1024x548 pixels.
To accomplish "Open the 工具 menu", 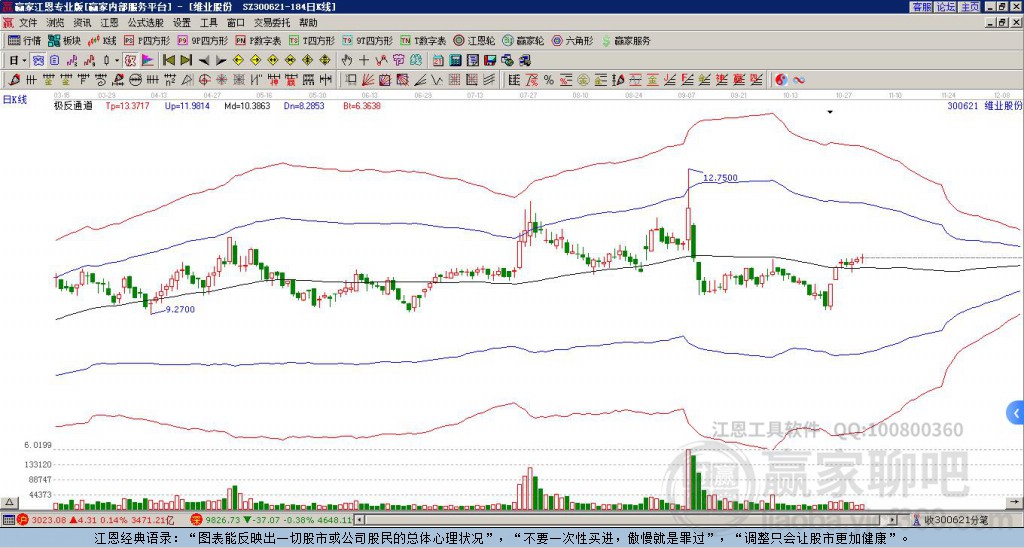I will (208, 23).
